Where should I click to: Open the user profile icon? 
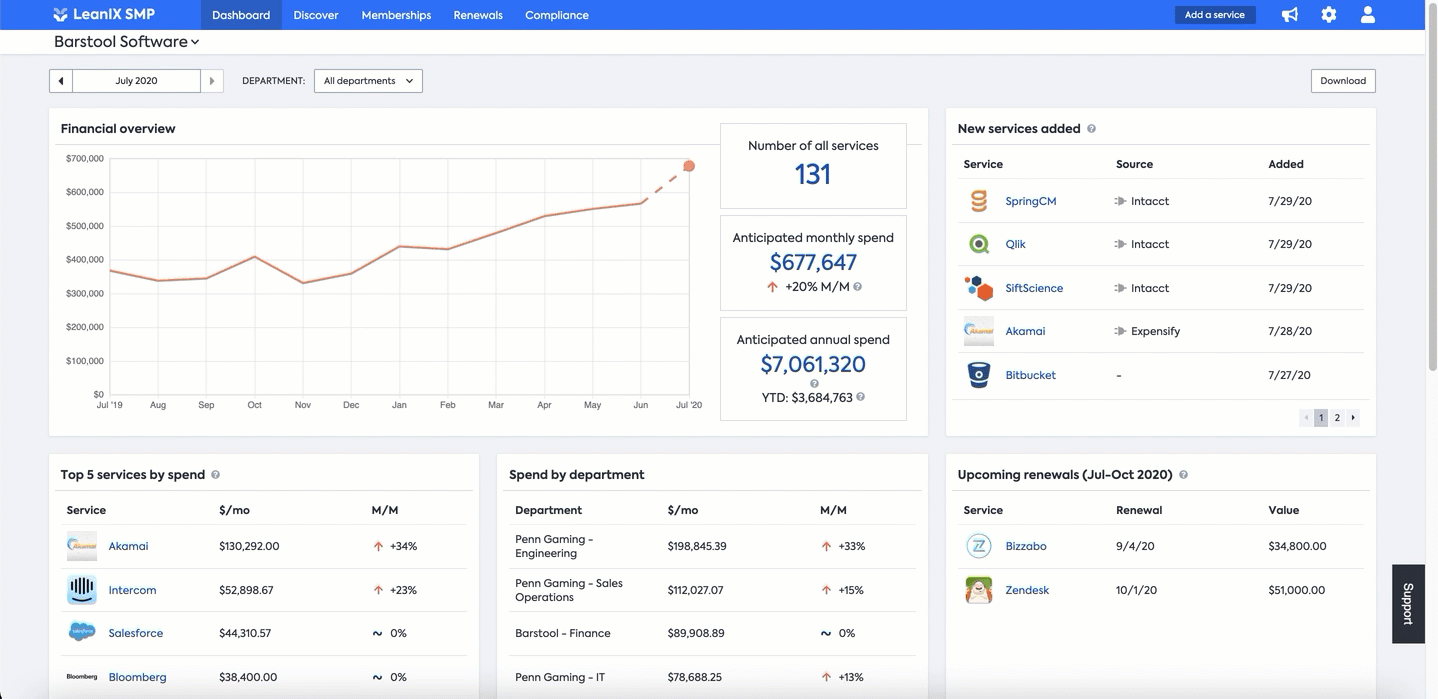click(1368, 15)
